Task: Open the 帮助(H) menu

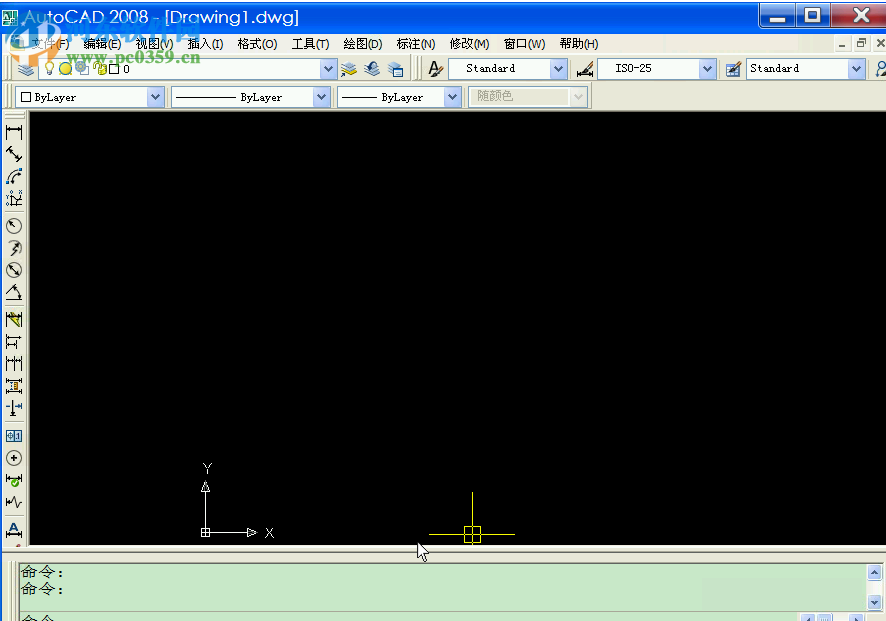Action: [x=578, y=44]
